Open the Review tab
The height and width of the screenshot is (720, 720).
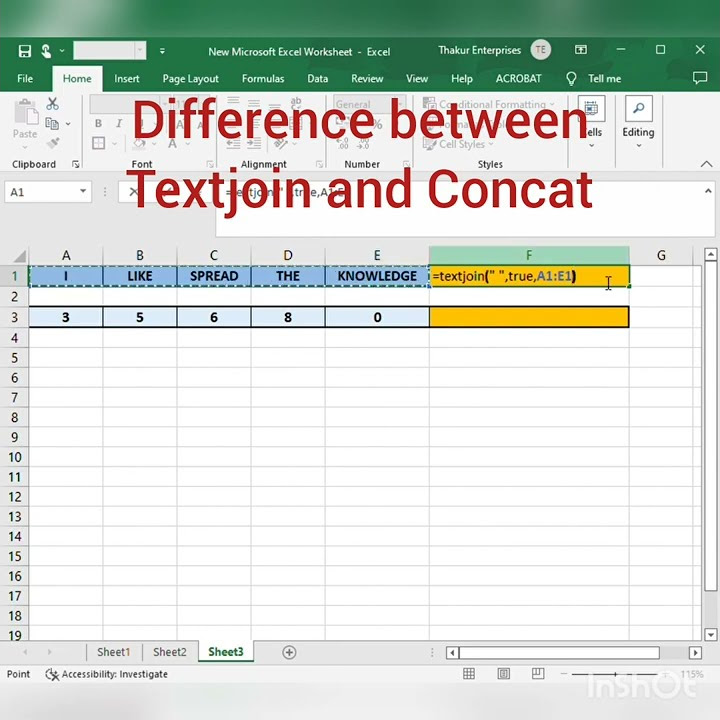click(x=367, y=79)
